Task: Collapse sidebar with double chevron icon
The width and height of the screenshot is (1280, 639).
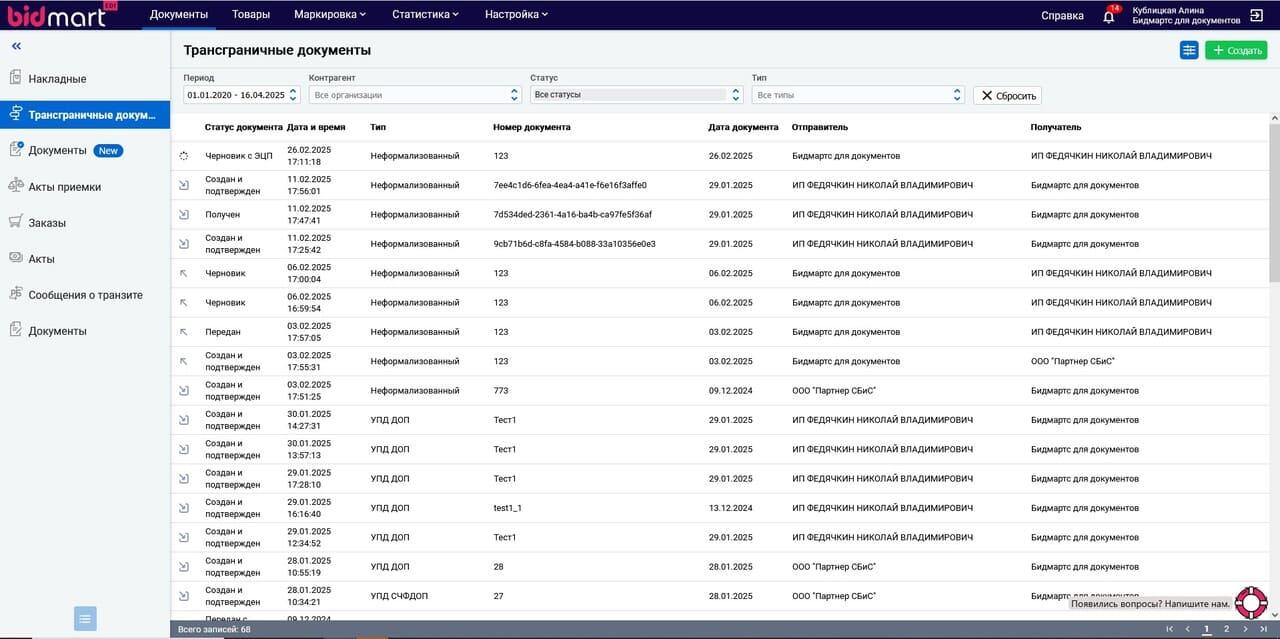Action: click(17, 46)
